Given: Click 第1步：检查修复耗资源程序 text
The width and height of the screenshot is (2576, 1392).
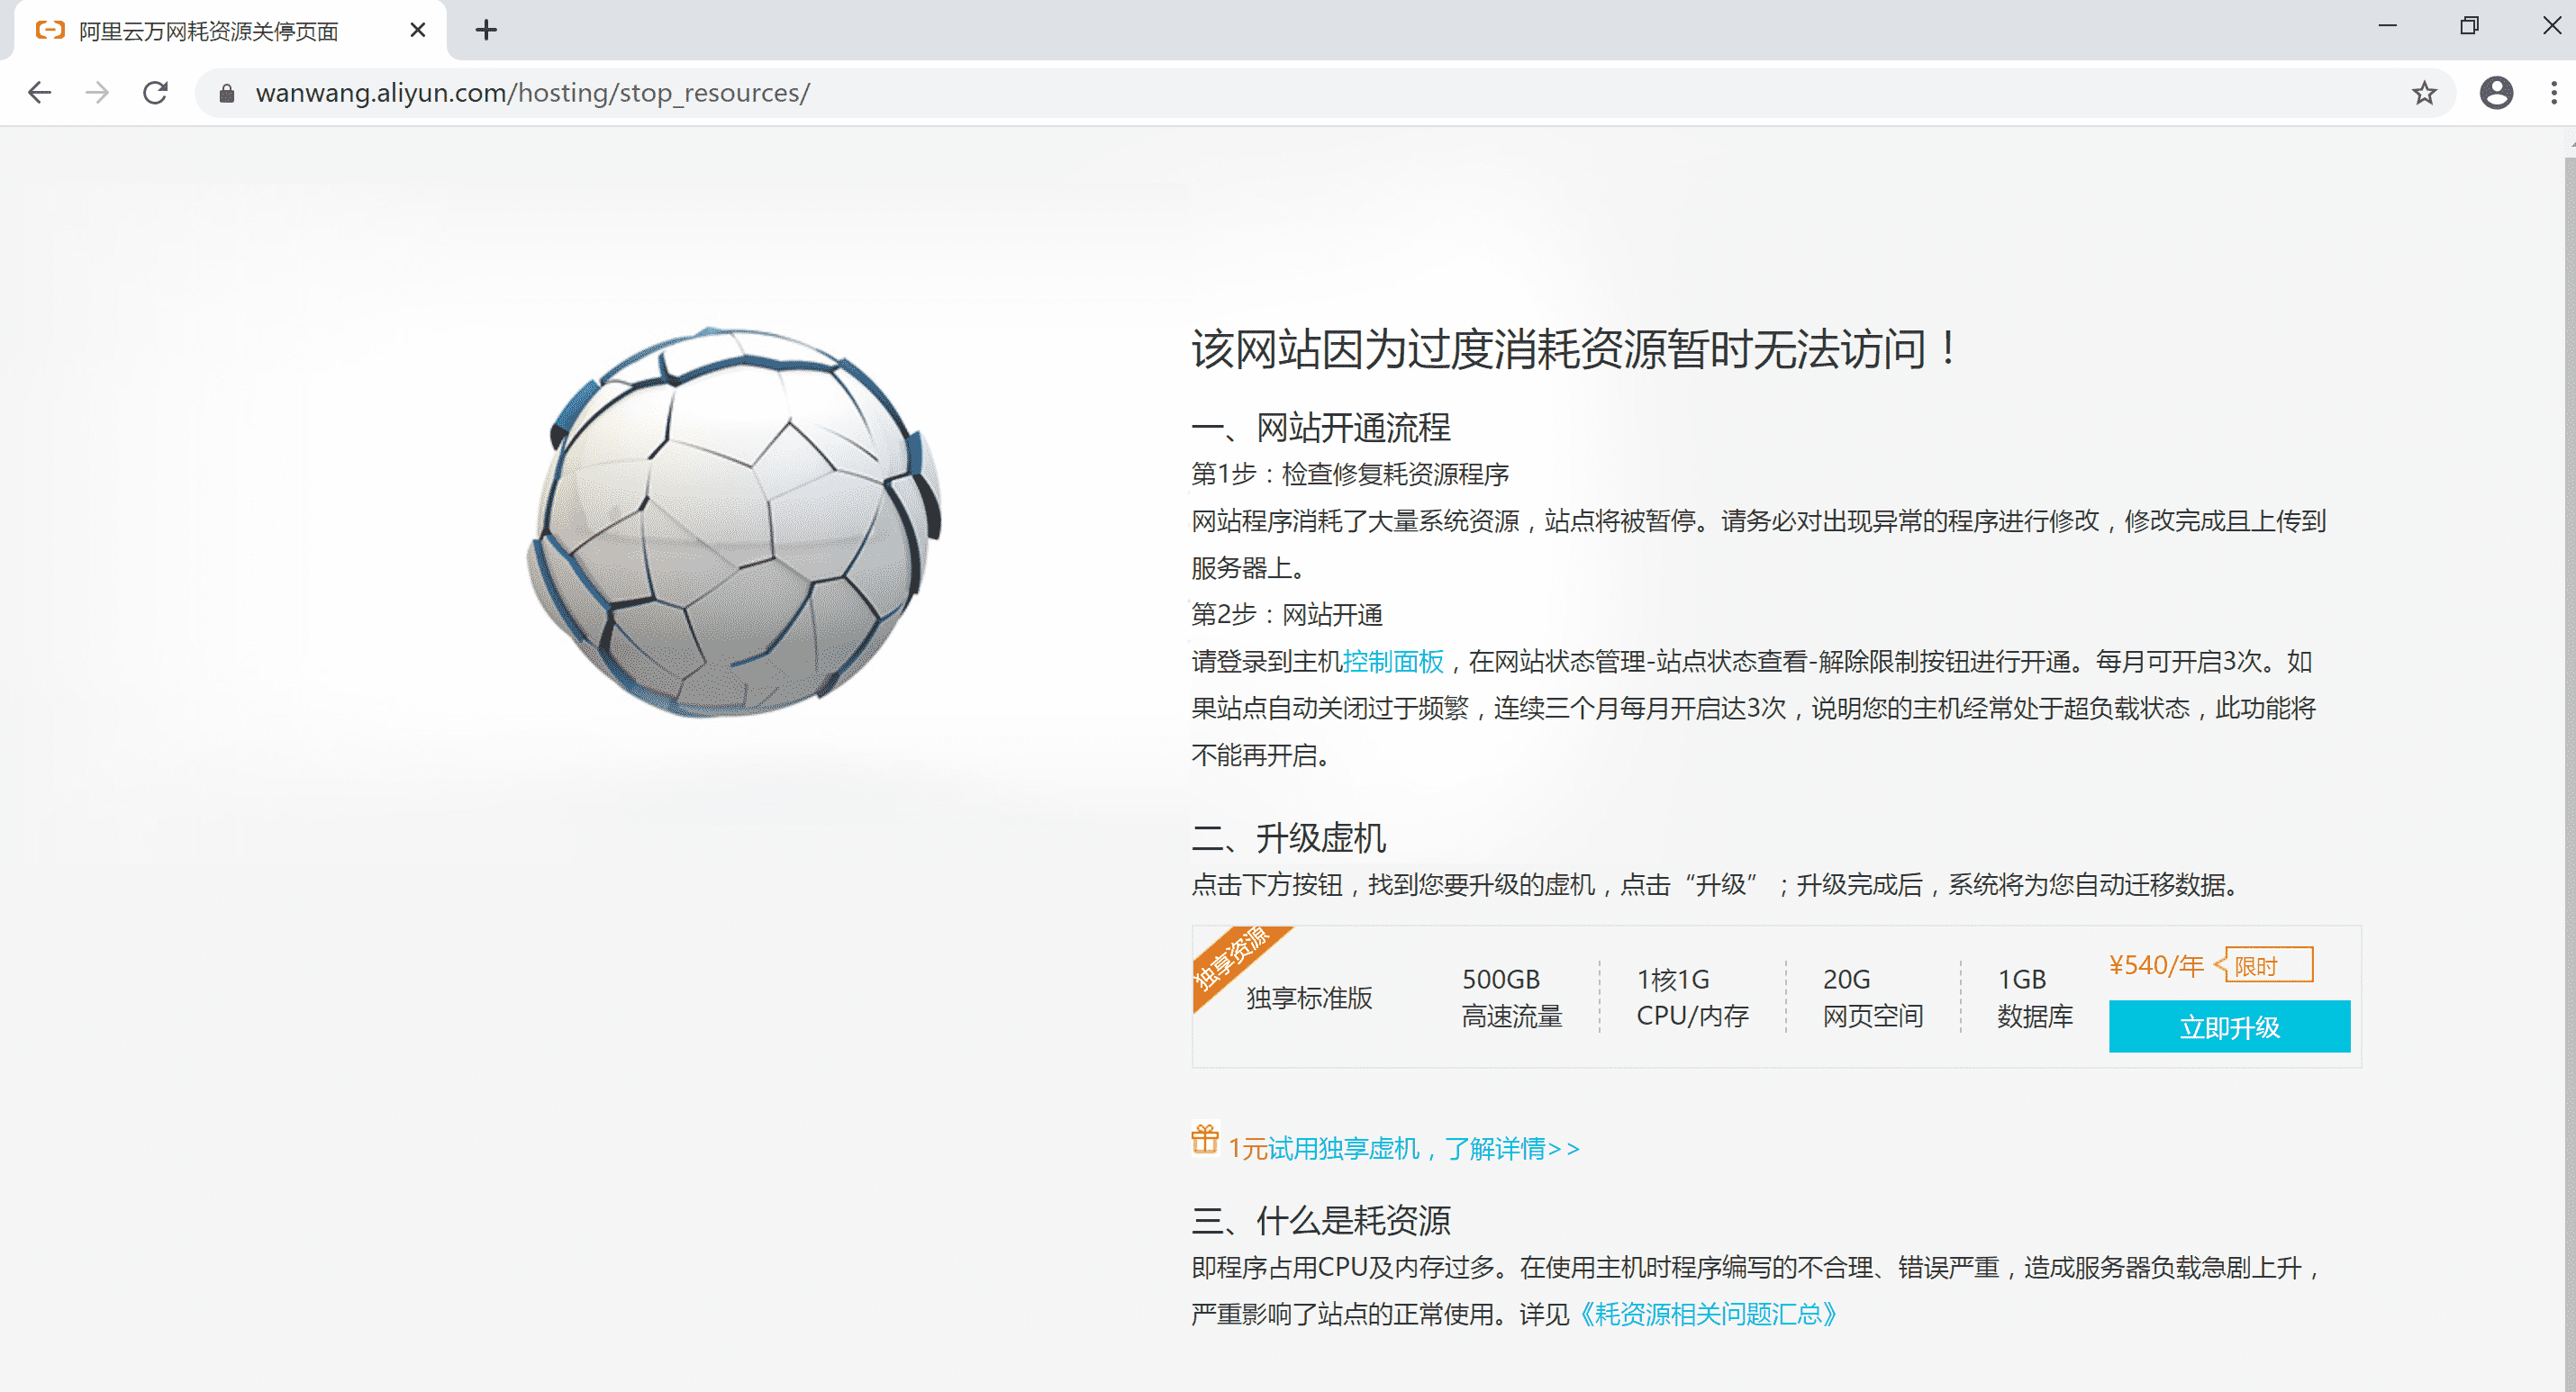Looking at the screenshot, I should 1350,474.
